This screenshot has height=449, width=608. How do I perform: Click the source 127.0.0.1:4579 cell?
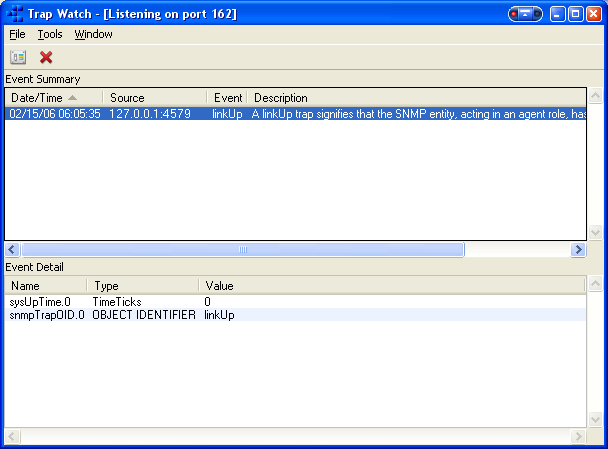point(150,114)
